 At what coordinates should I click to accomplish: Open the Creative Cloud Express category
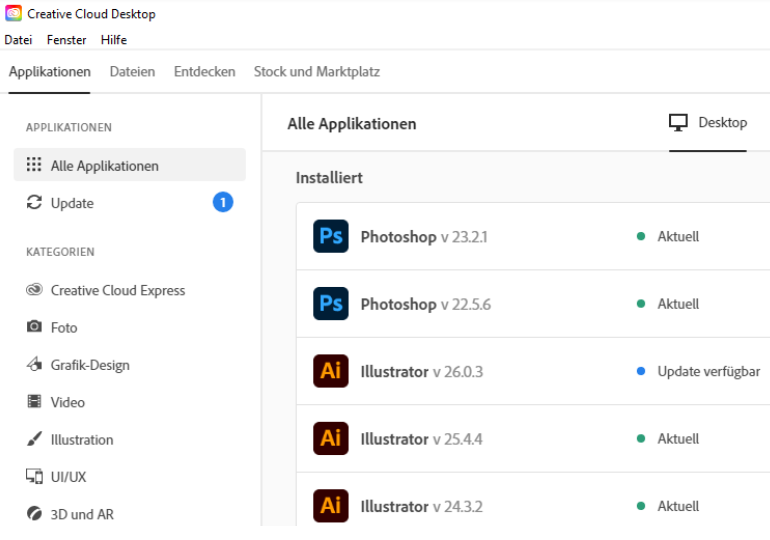pyautogui.click(x=117, y=290)
